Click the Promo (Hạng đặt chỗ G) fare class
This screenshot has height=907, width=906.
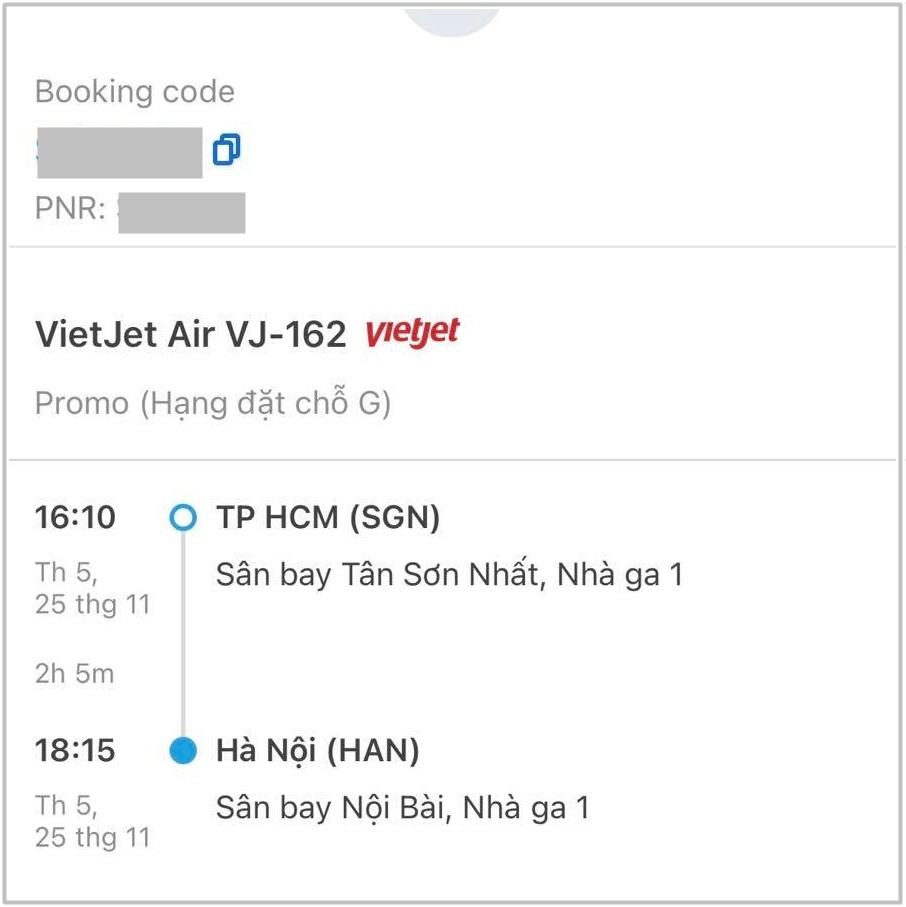click(x=212, y=404)
